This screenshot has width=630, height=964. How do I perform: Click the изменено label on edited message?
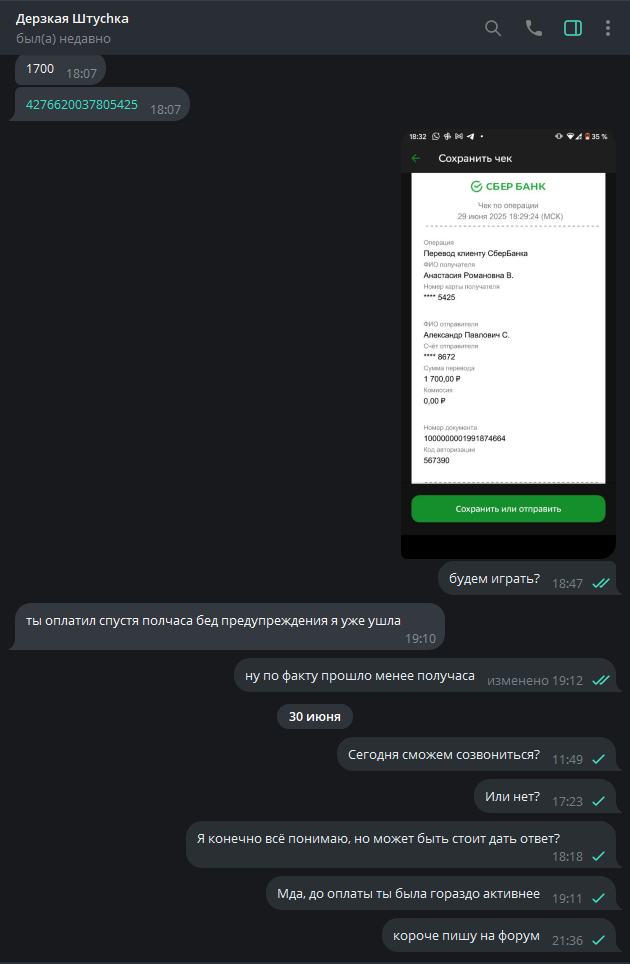coord(518,681)
